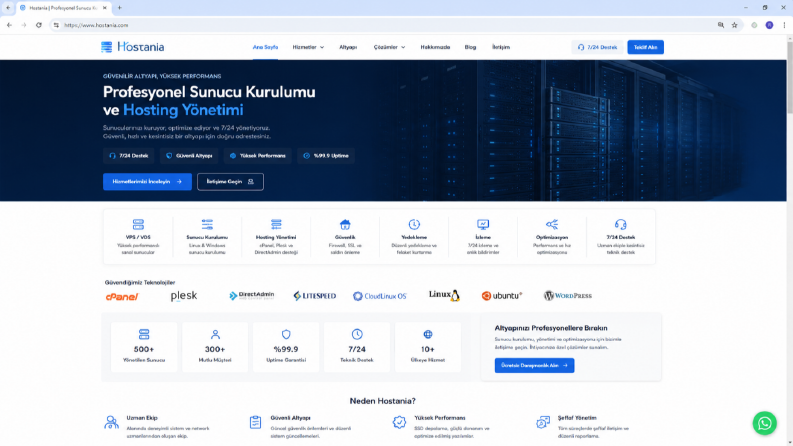
Task: Click the 7/24 Destek hero badge
Action: tap(129, 156)
